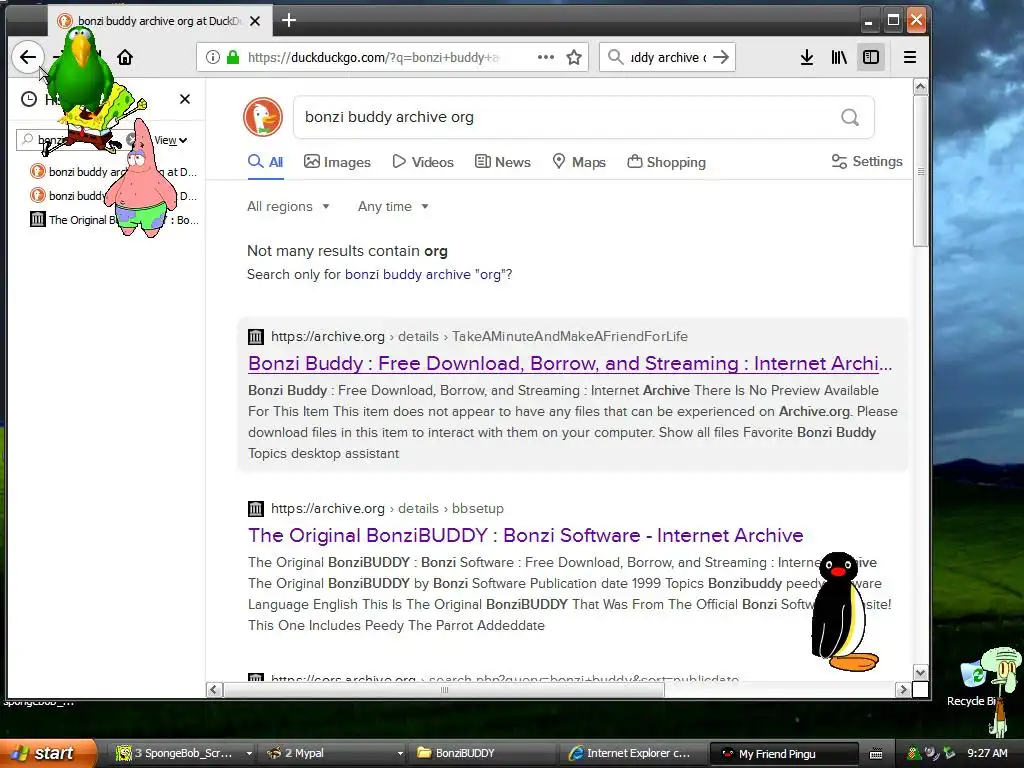Go back with the browser back arrow

tap(27, 57)
